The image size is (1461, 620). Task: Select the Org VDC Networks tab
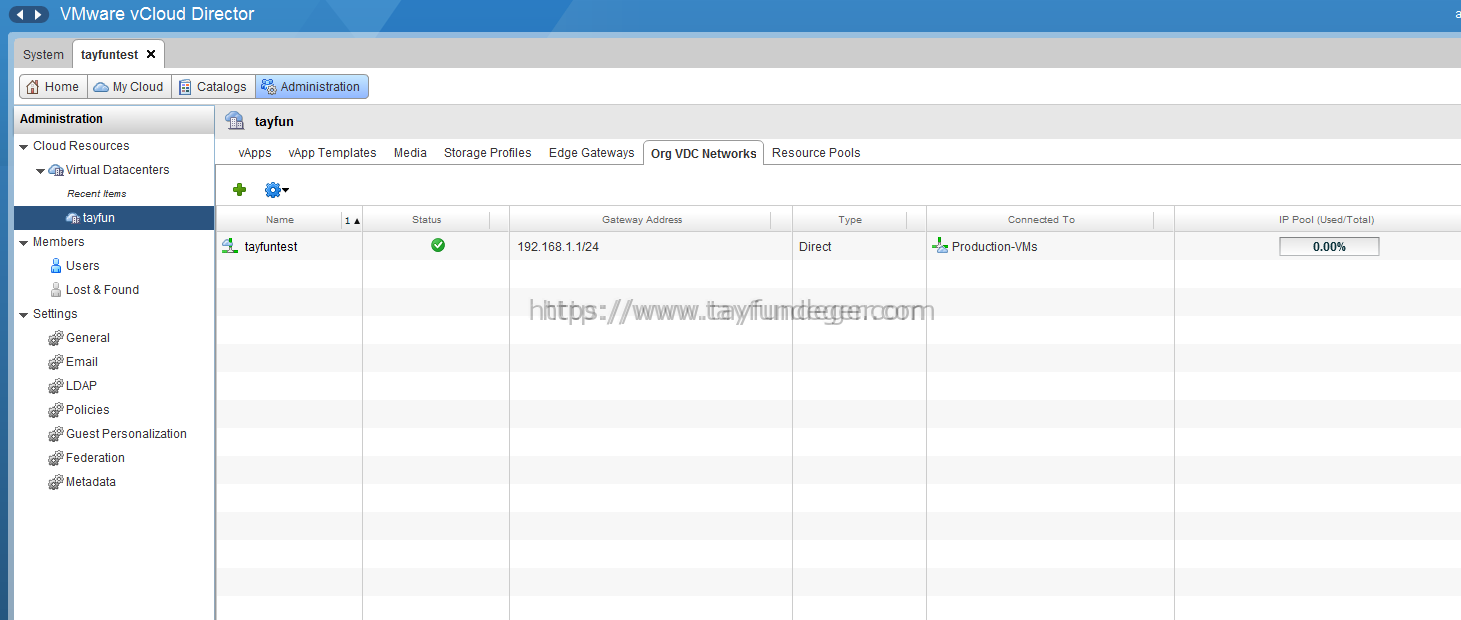pyautogui.click(x=703, y=153)
